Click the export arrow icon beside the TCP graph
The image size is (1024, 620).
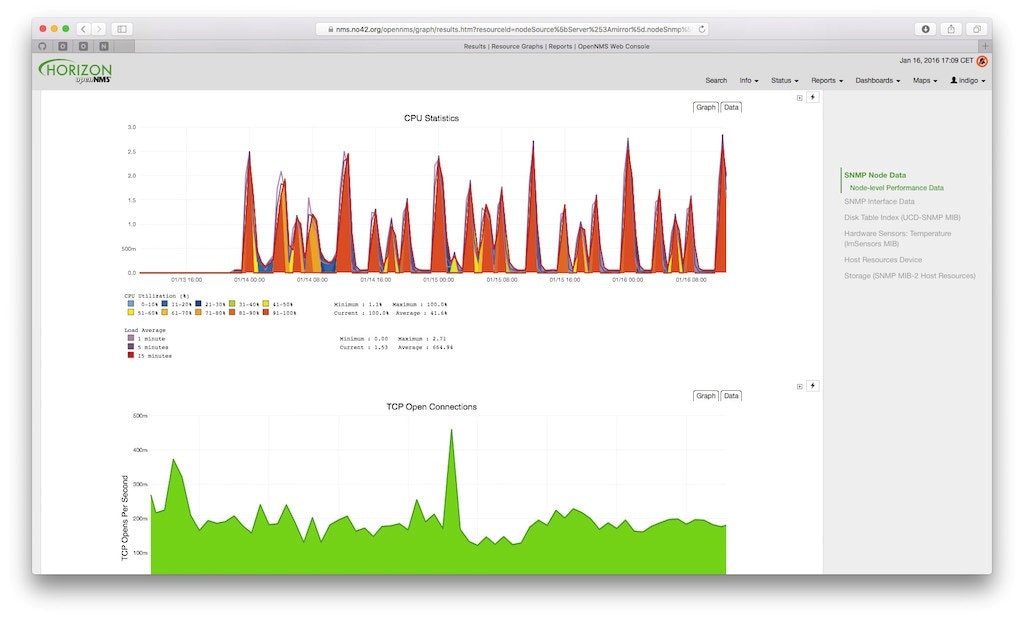[x=812, y=388]
